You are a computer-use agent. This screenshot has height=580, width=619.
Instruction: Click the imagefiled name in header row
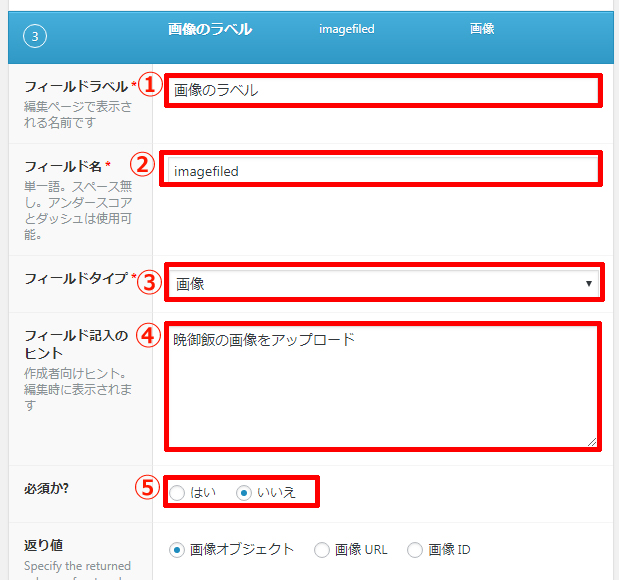[346, 30]
